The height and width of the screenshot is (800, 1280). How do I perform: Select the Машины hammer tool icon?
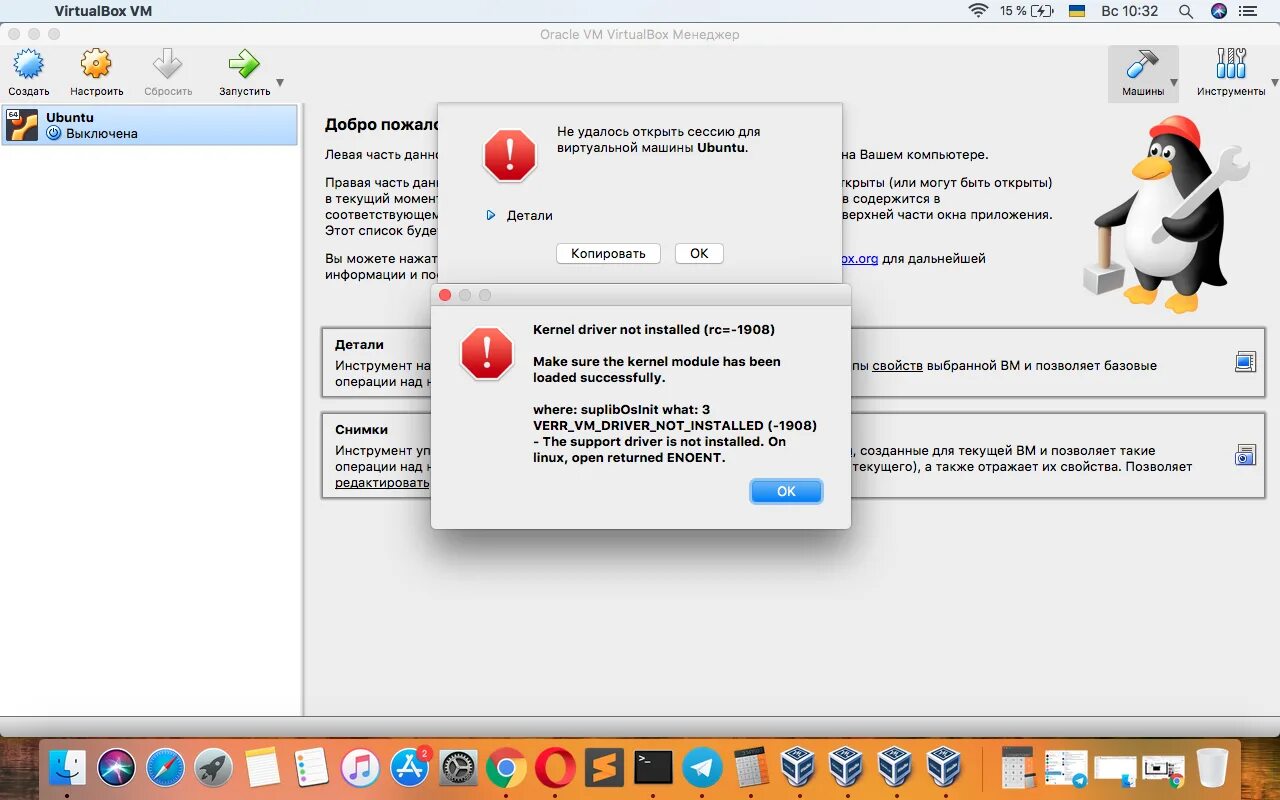click(1142, 66)
